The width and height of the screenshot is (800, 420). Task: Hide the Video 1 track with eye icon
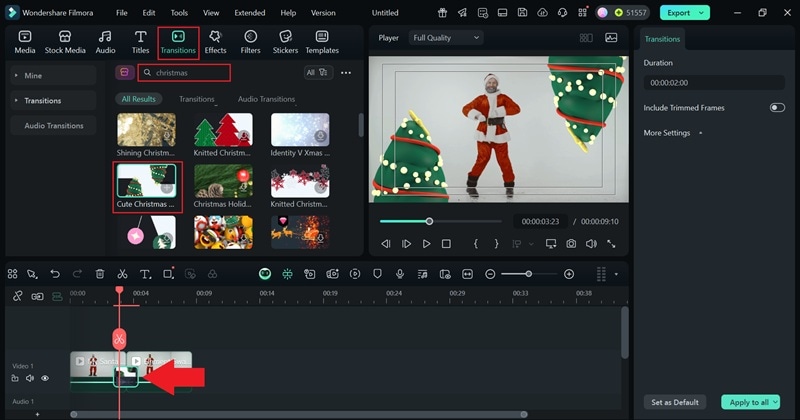[45, 378]
